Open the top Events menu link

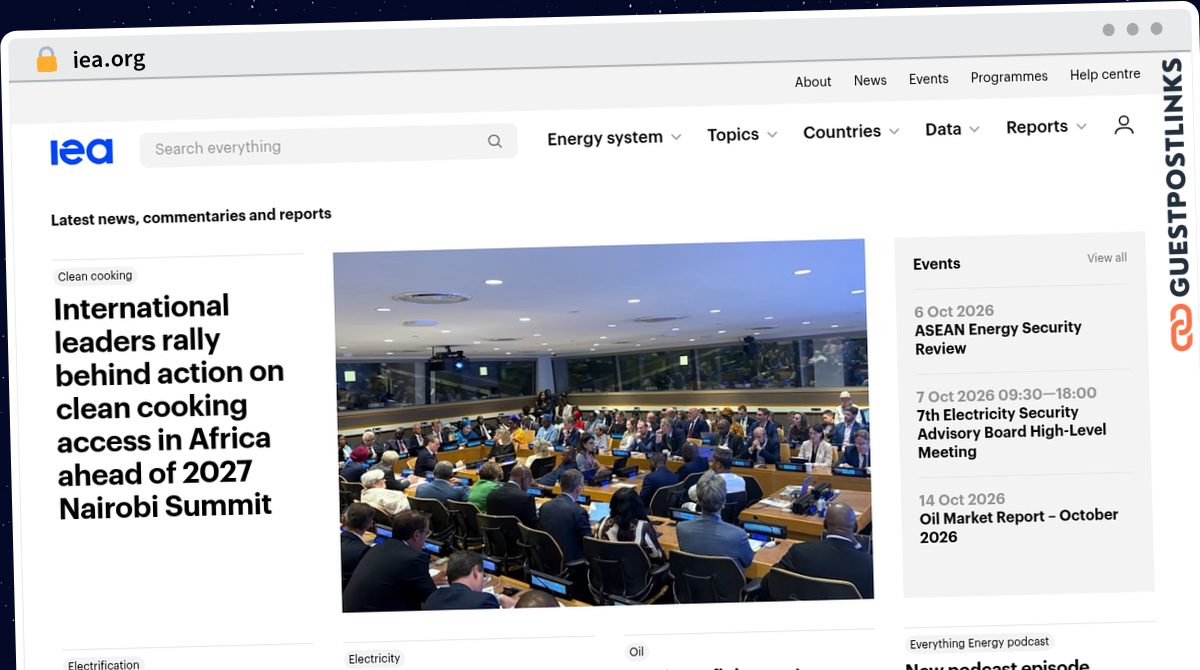pyautogui.click(x=928, y=79)
